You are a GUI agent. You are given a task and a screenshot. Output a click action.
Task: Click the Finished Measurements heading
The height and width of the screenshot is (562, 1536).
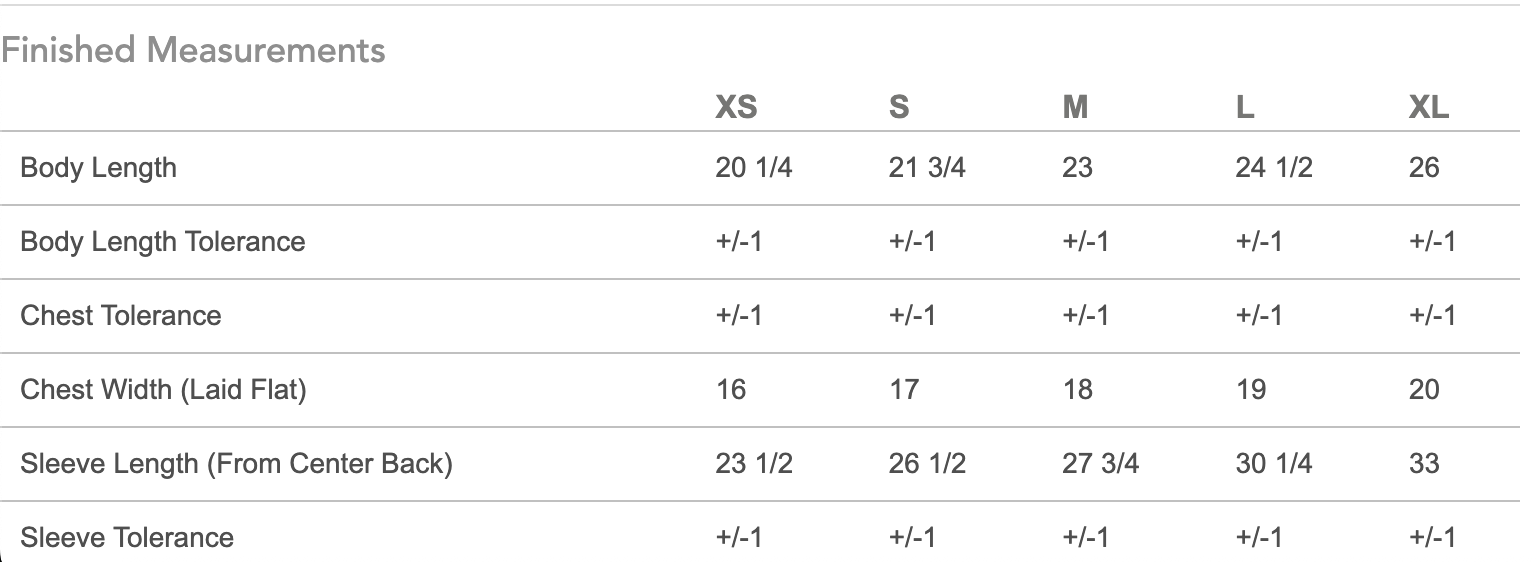[x=193, y=49]
